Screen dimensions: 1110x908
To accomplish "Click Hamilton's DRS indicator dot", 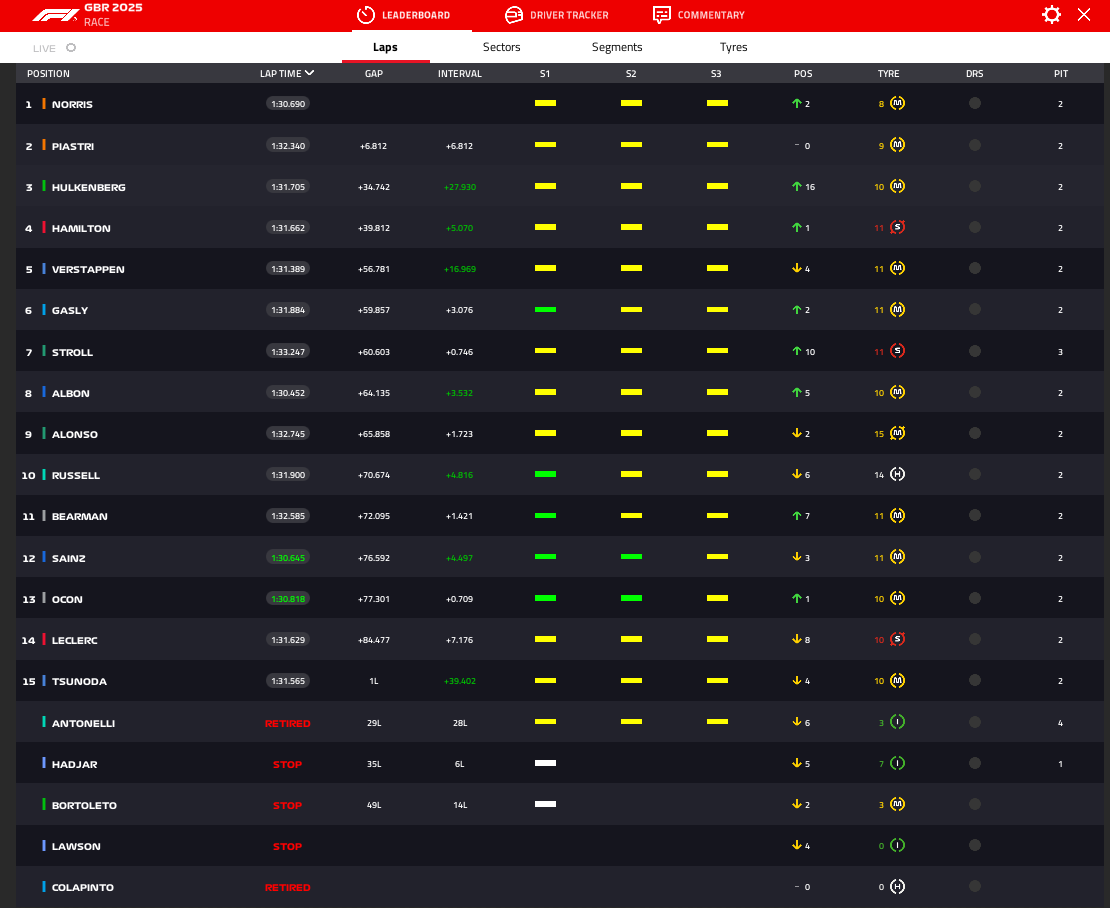I will pyautogui.click(x=975, y=227).
